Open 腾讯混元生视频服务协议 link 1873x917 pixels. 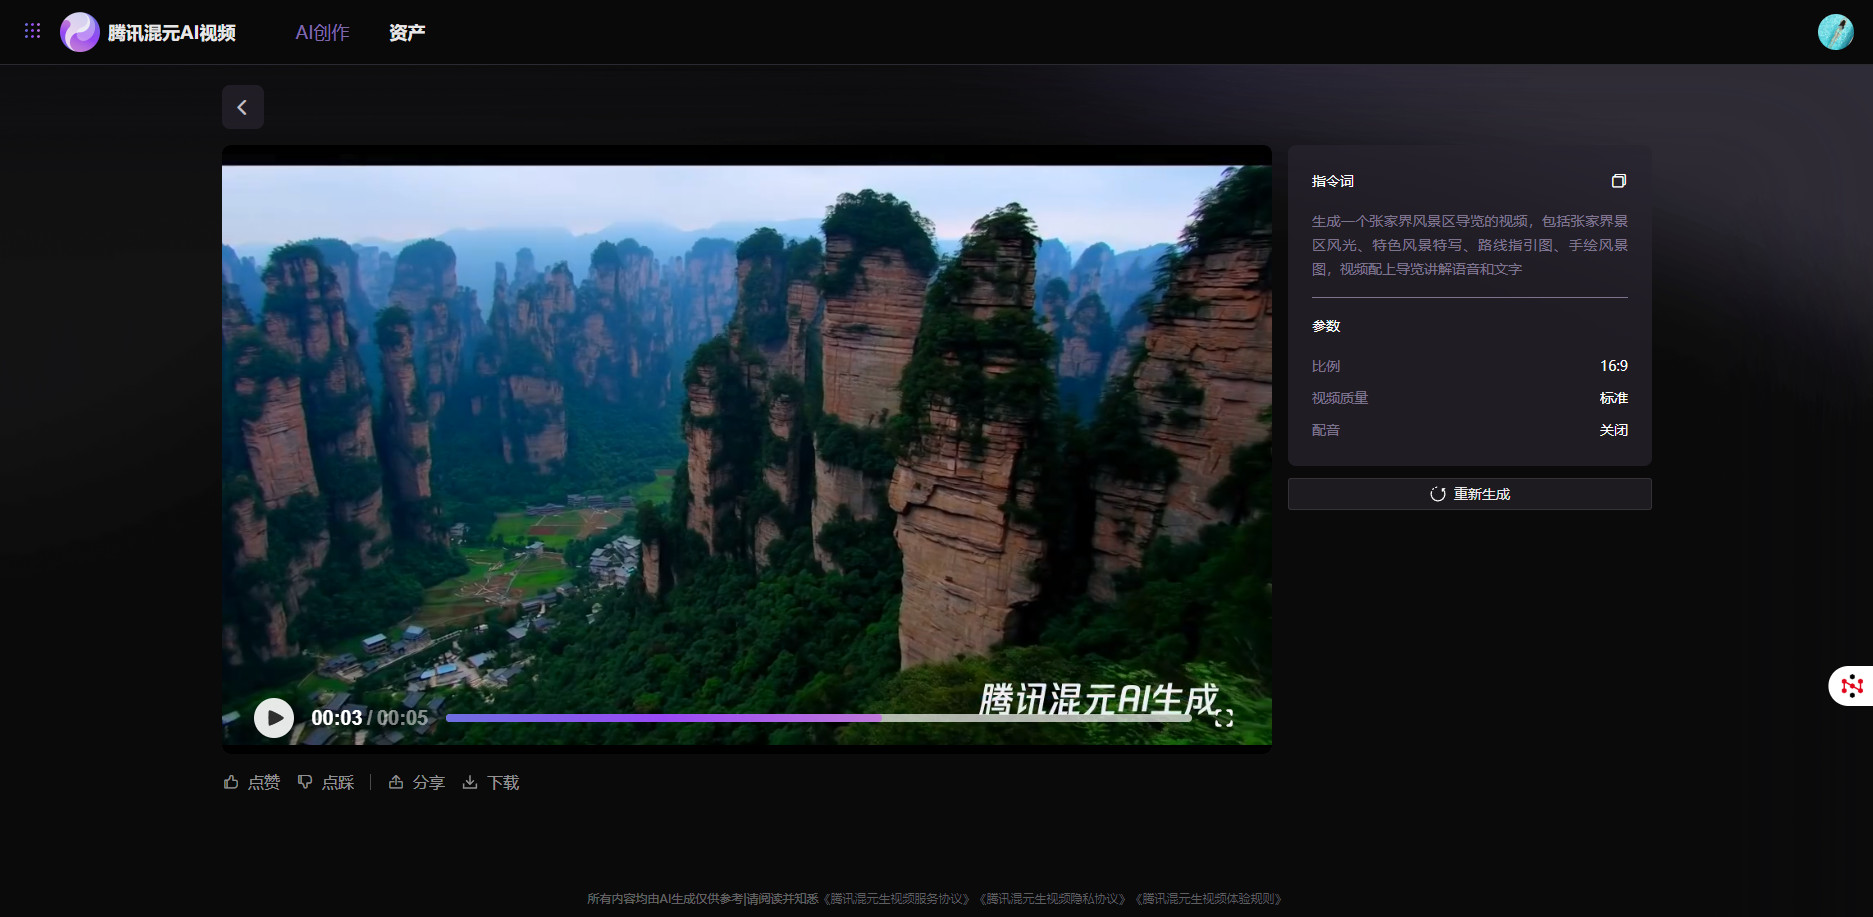tap(897, 899)
